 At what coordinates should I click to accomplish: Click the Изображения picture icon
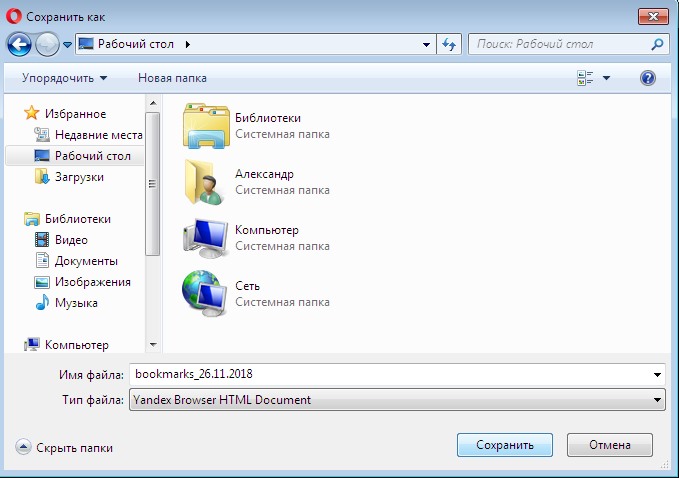point(42,282)
